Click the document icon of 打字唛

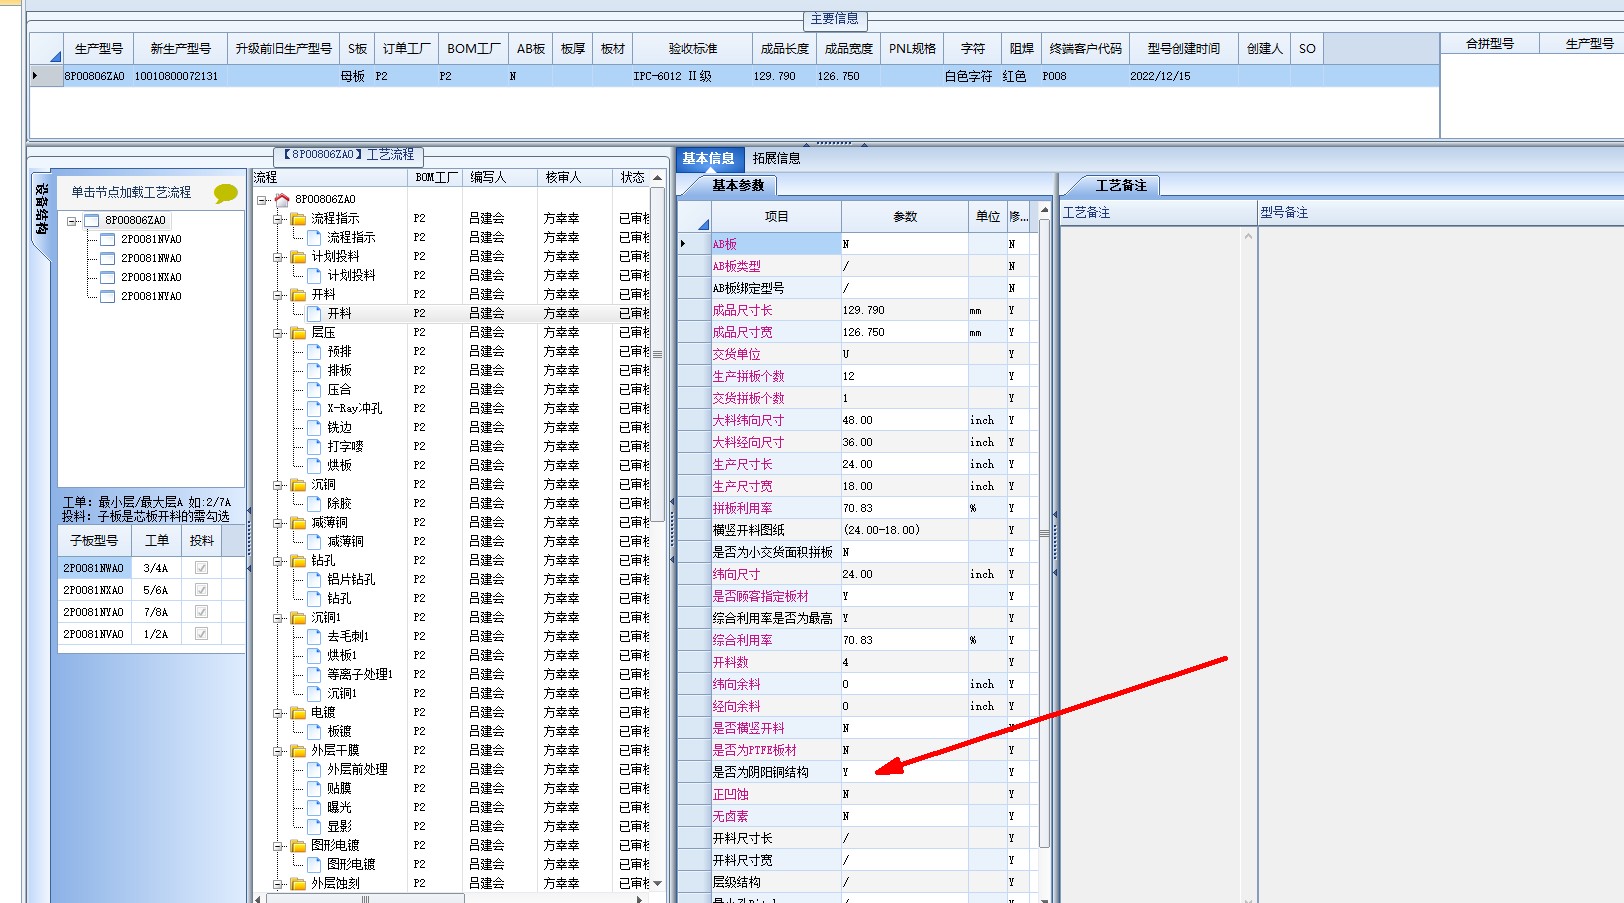pyautogui.click(x=314, y=446)
